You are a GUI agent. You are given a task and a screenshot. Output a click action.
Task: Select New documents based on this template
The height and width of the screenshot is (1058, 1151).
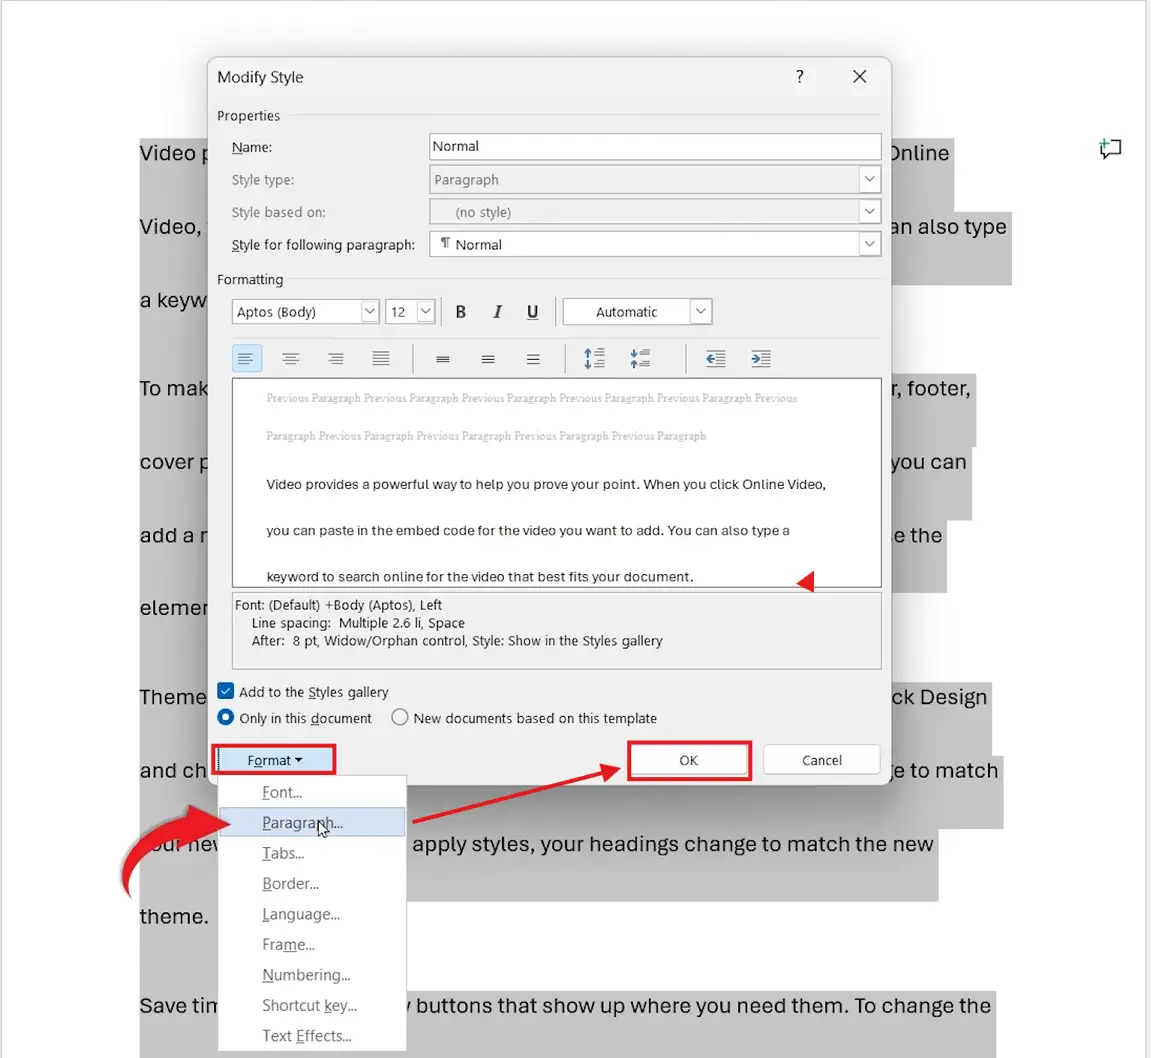point(399,717)
